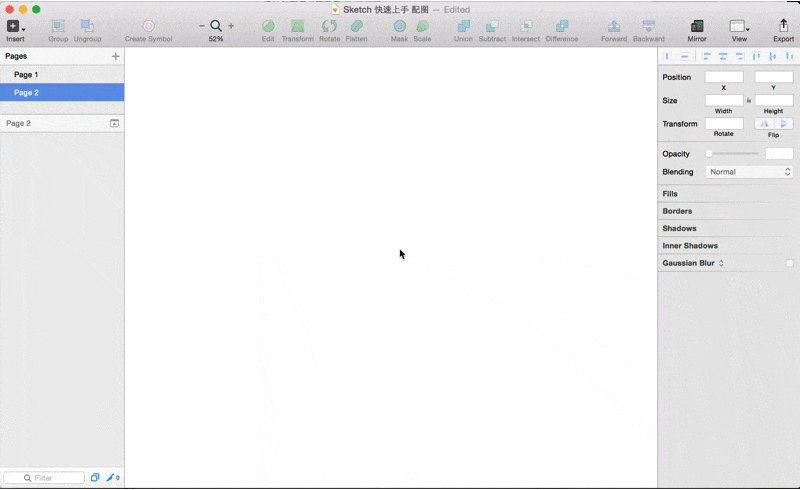This screenshot has width=800, height=490.
Task: Distribute horizontally alignment icon
Action: (x=667, y=56)
